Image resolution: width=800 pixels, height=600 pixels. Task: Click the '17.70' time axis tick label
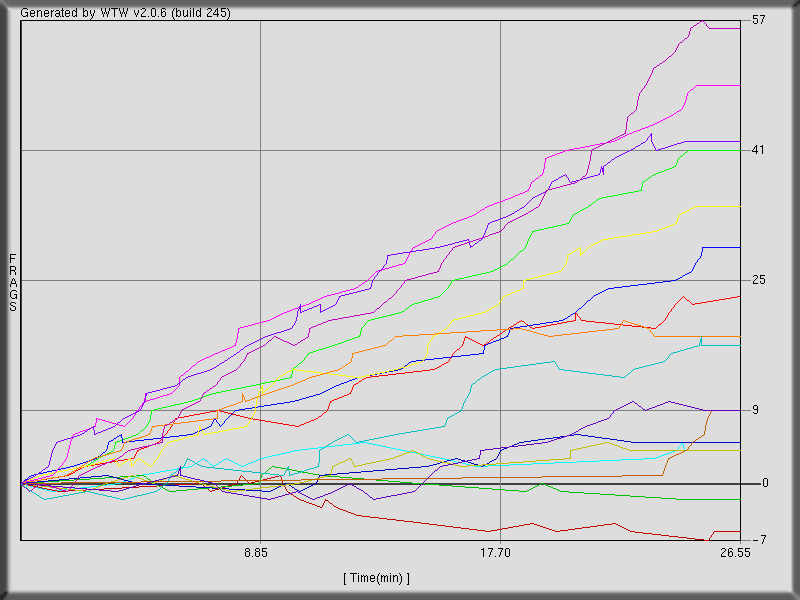[495, 551]
